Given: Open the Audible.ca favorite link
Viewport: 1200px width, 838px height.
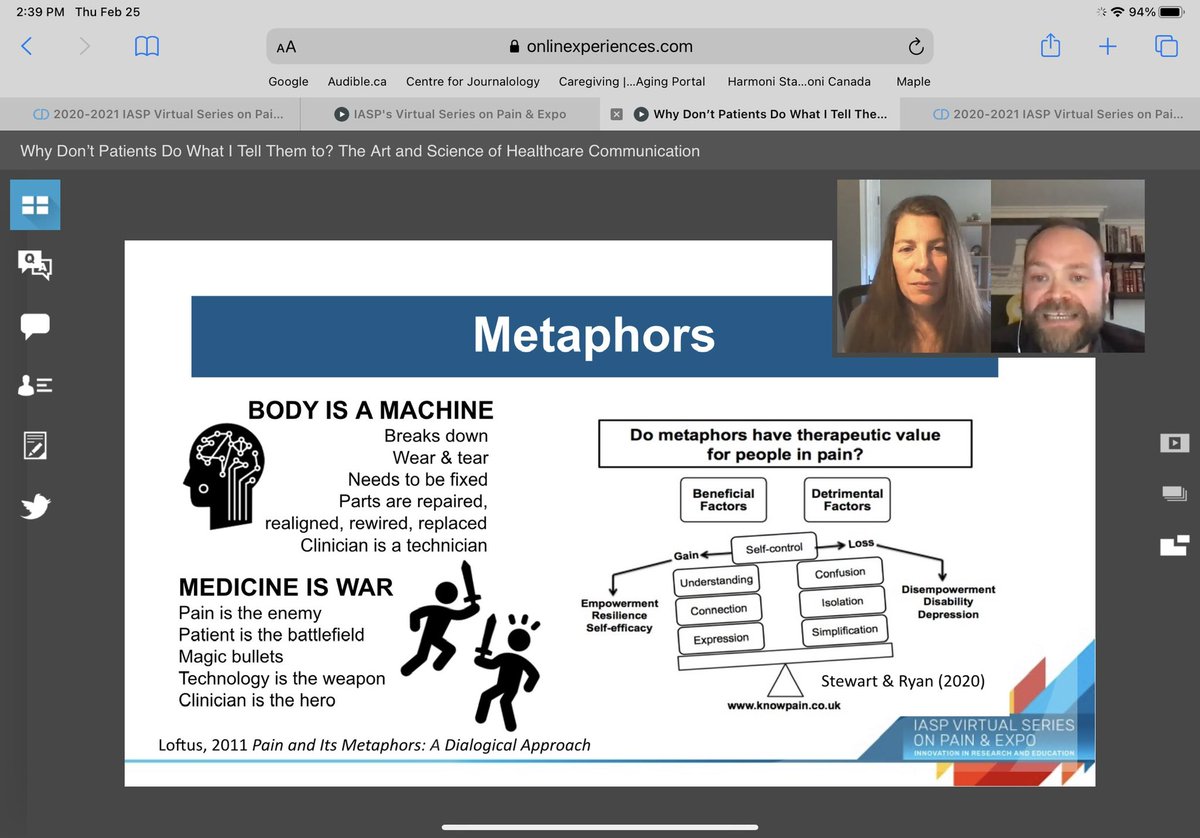Looking at the screenshot, I should [357, 81].
